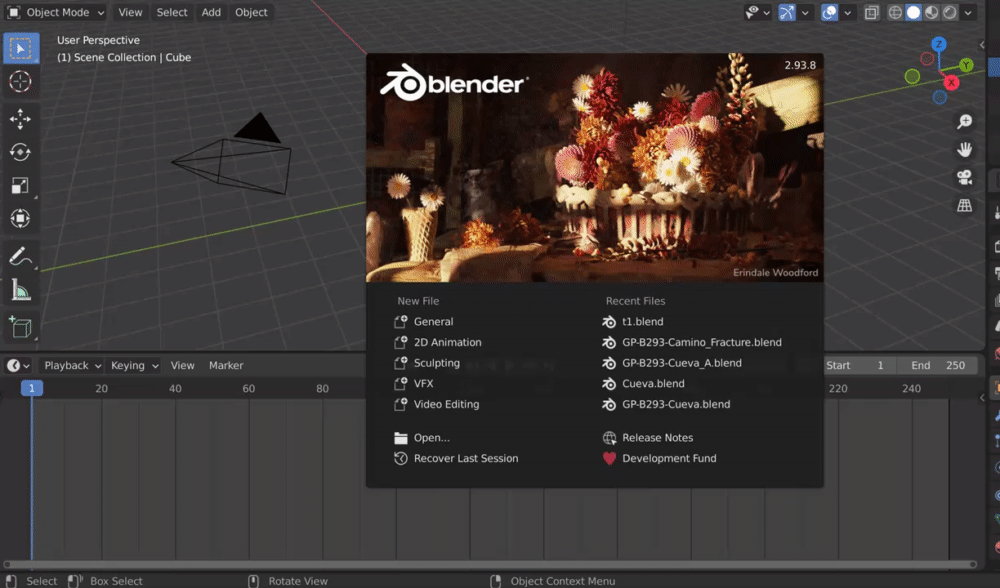Click the Release Notes globe icon
The width and height of the screenshot is (1000, 588).
(609, 437)
